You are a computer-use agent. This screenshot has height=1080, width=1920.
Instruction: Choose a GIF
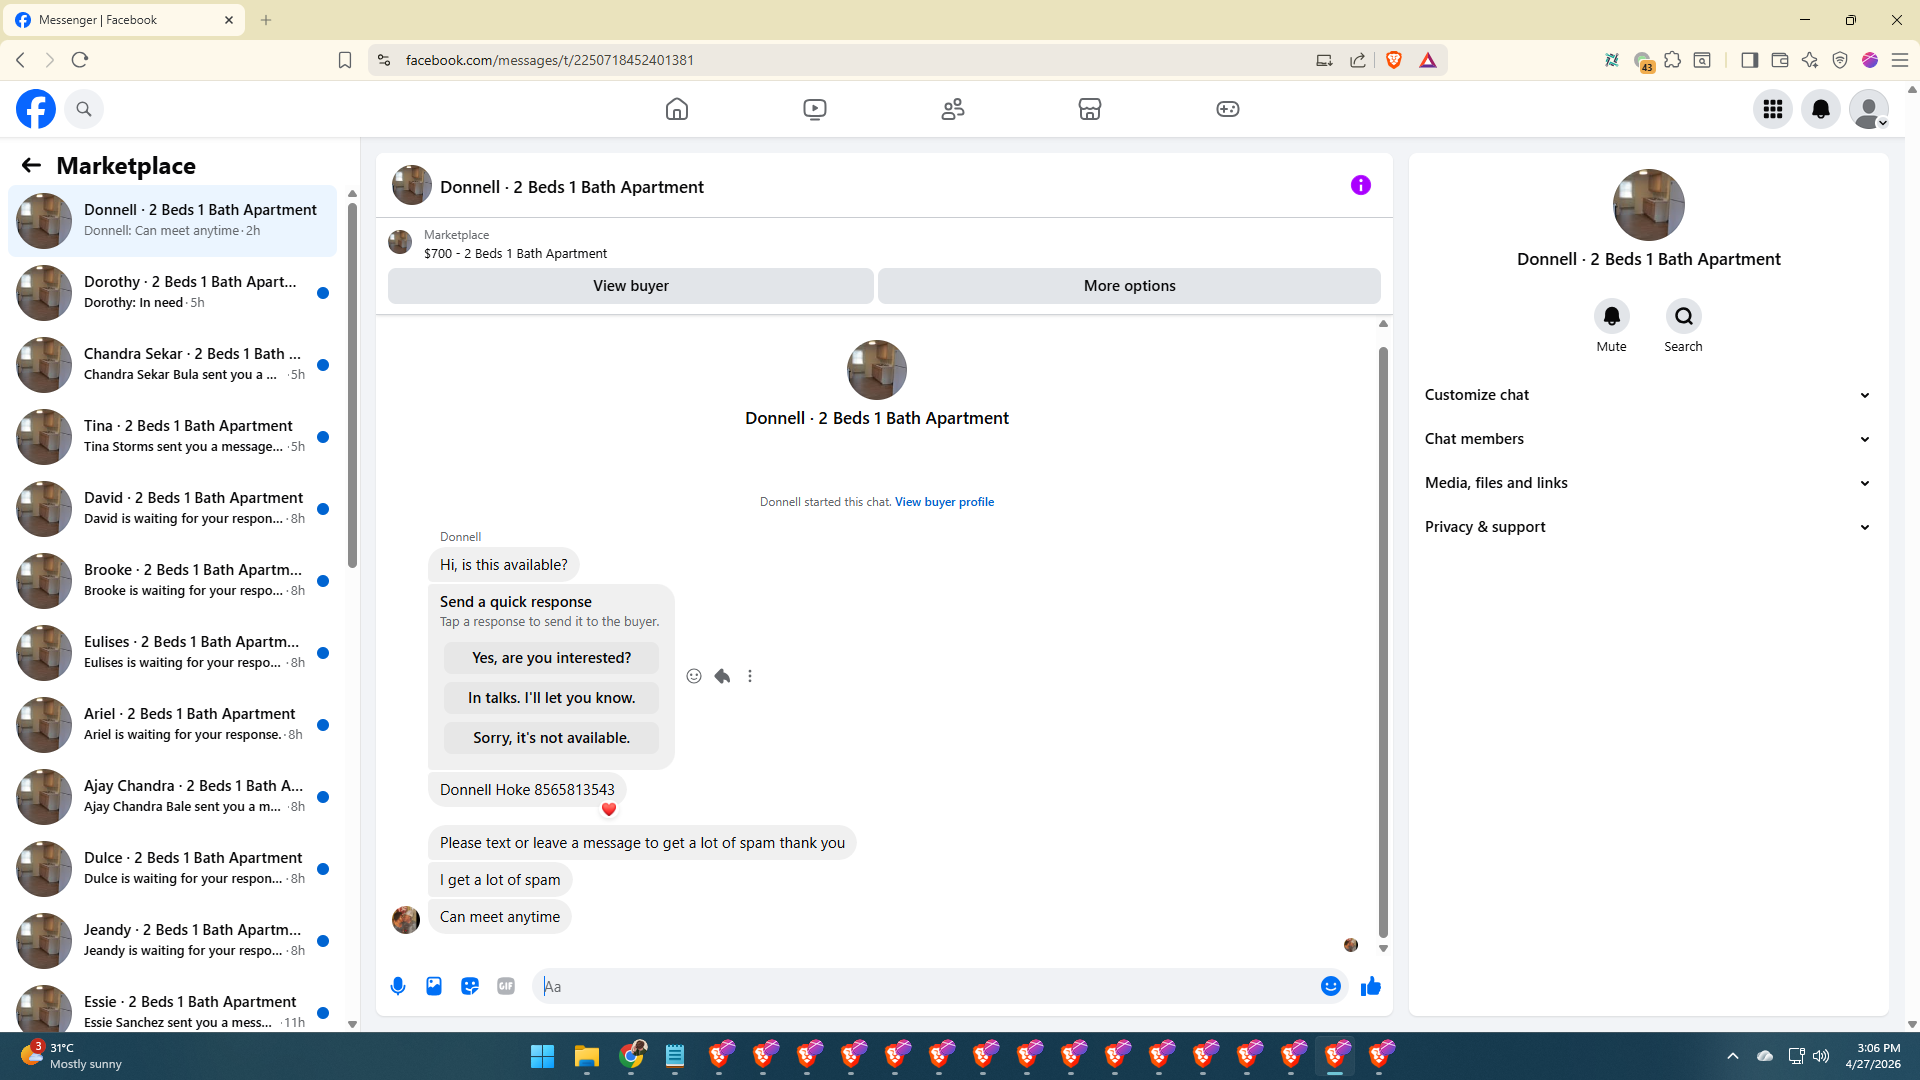click(x=506, y=986)
